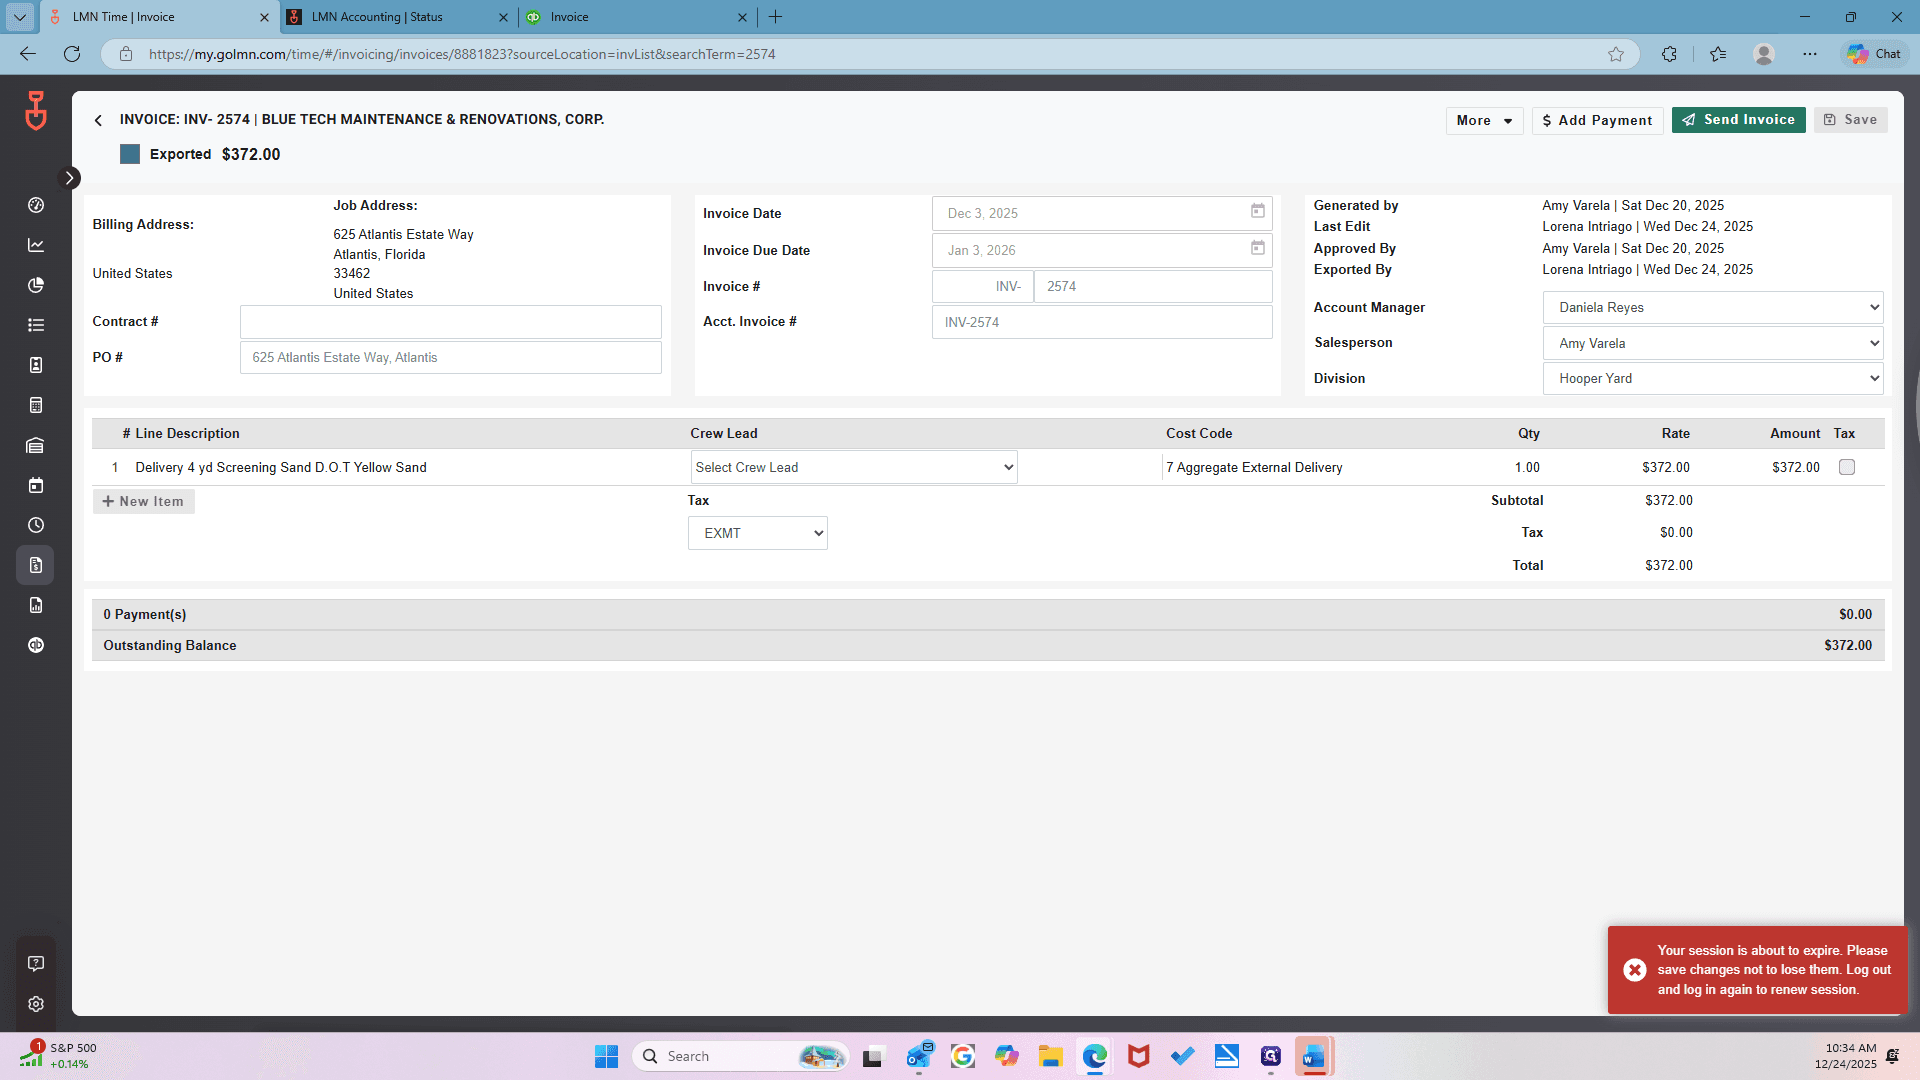Click the browser back arrow
Image resolution: width=1920 pixels, height=1080 pixels.
[x=28, y=54]
